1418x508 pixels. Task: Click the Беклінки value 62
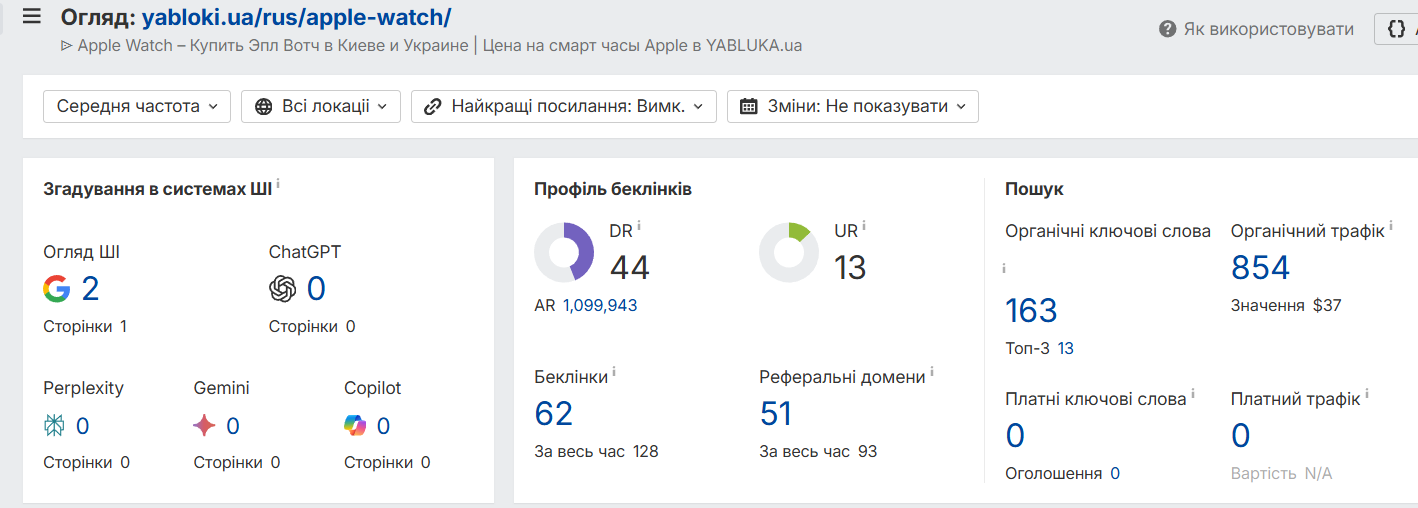coord(554,413)
